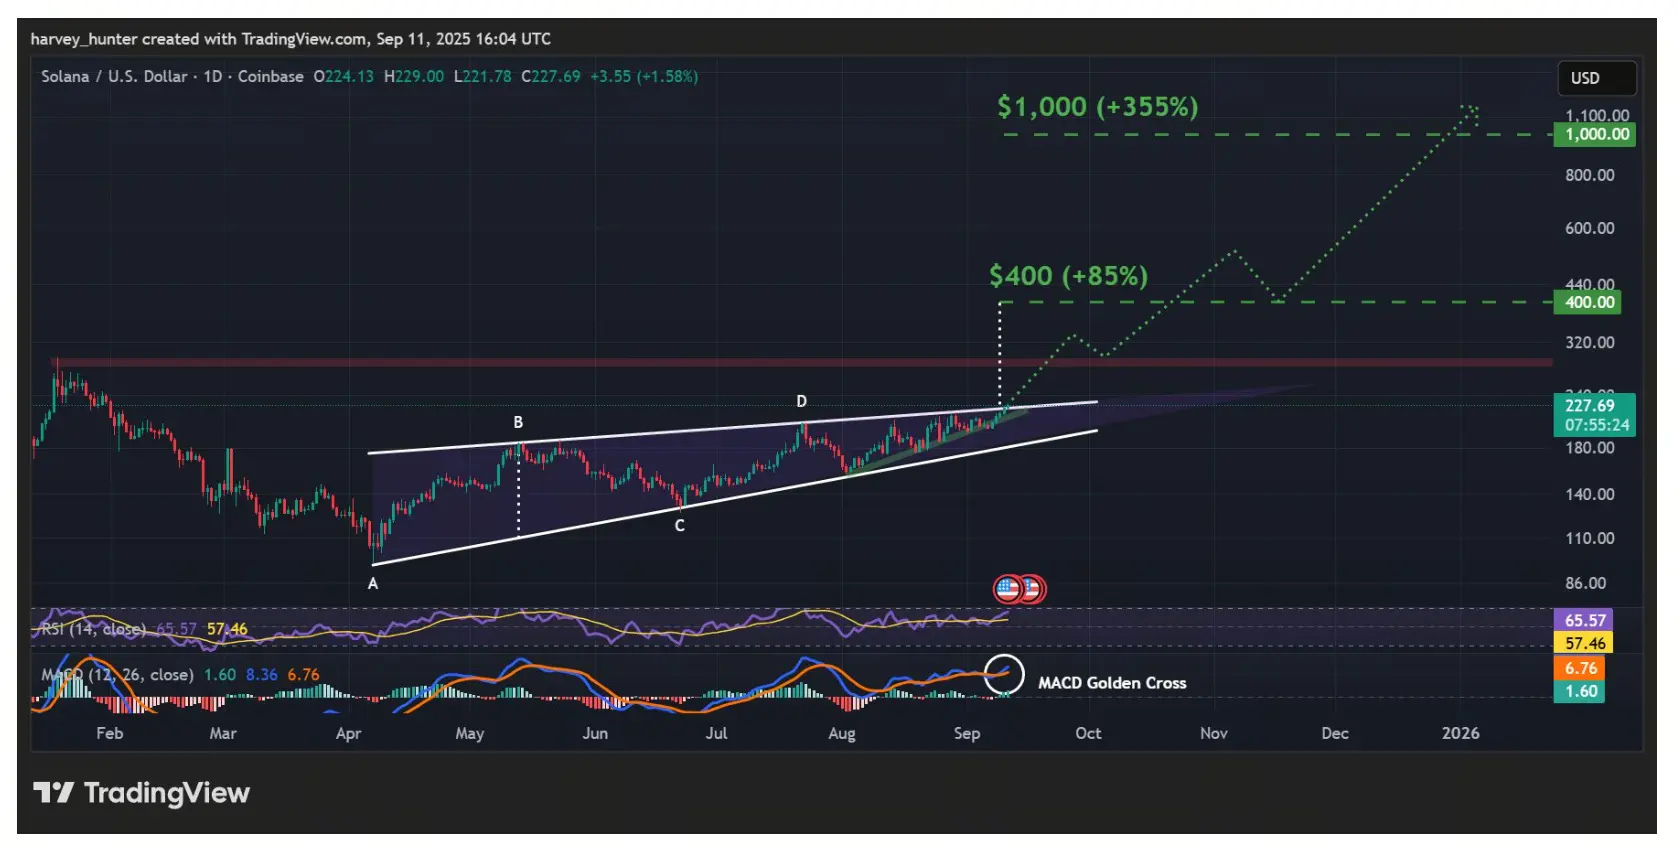
Task: Select the wedge point label A
Action: point(373,584)
